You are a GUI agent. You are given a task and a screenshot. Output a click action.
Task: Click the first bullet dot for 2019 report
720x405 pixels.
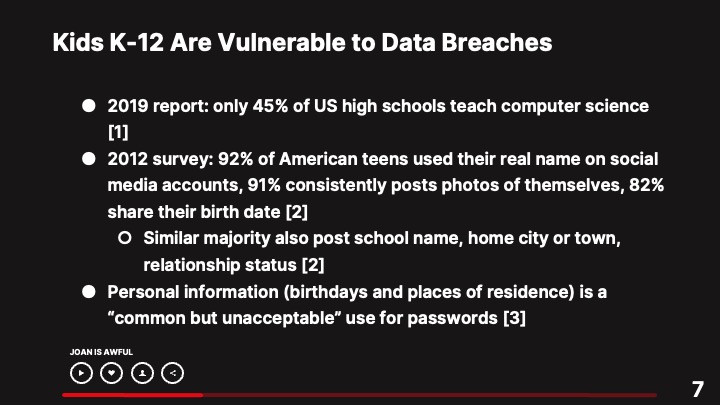88,105
